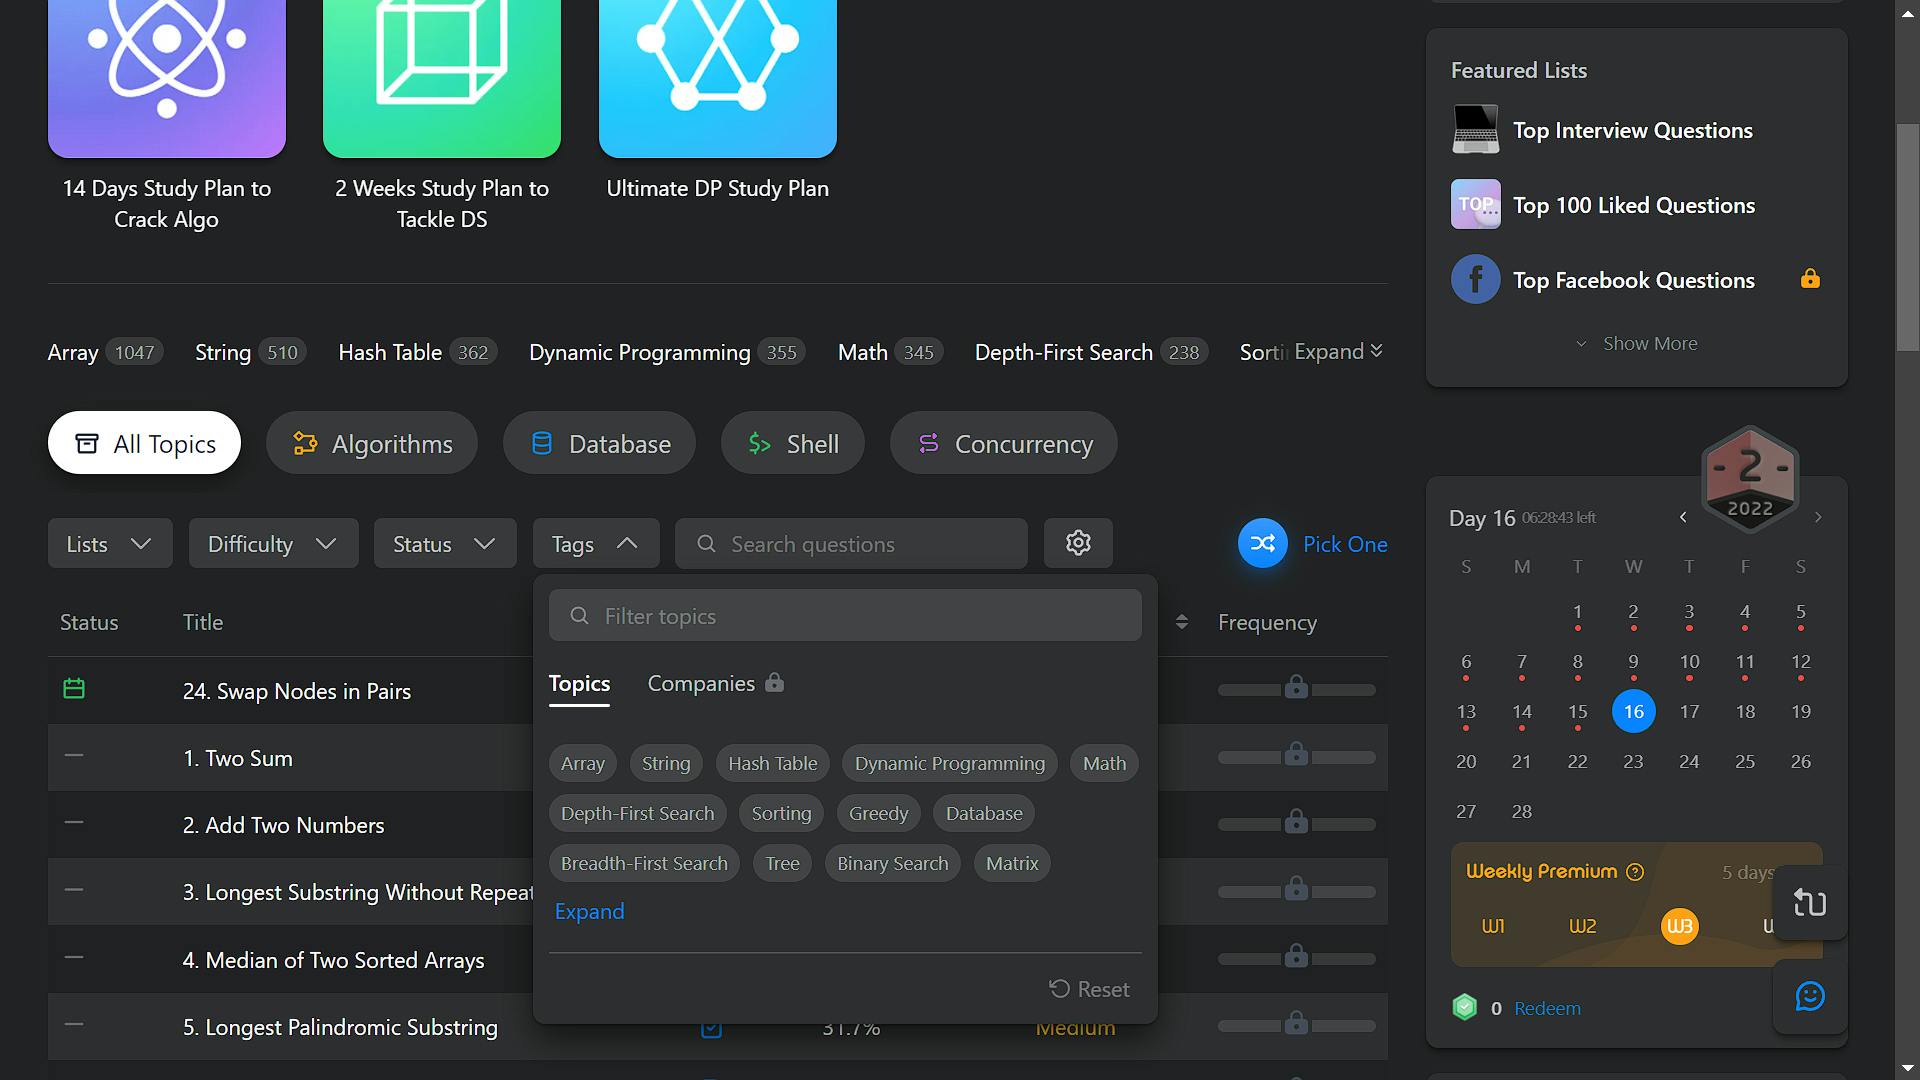Click frequency lock bar for Two Sum
Viewport: 1920px width, 1080px height.
point(1297,756)
